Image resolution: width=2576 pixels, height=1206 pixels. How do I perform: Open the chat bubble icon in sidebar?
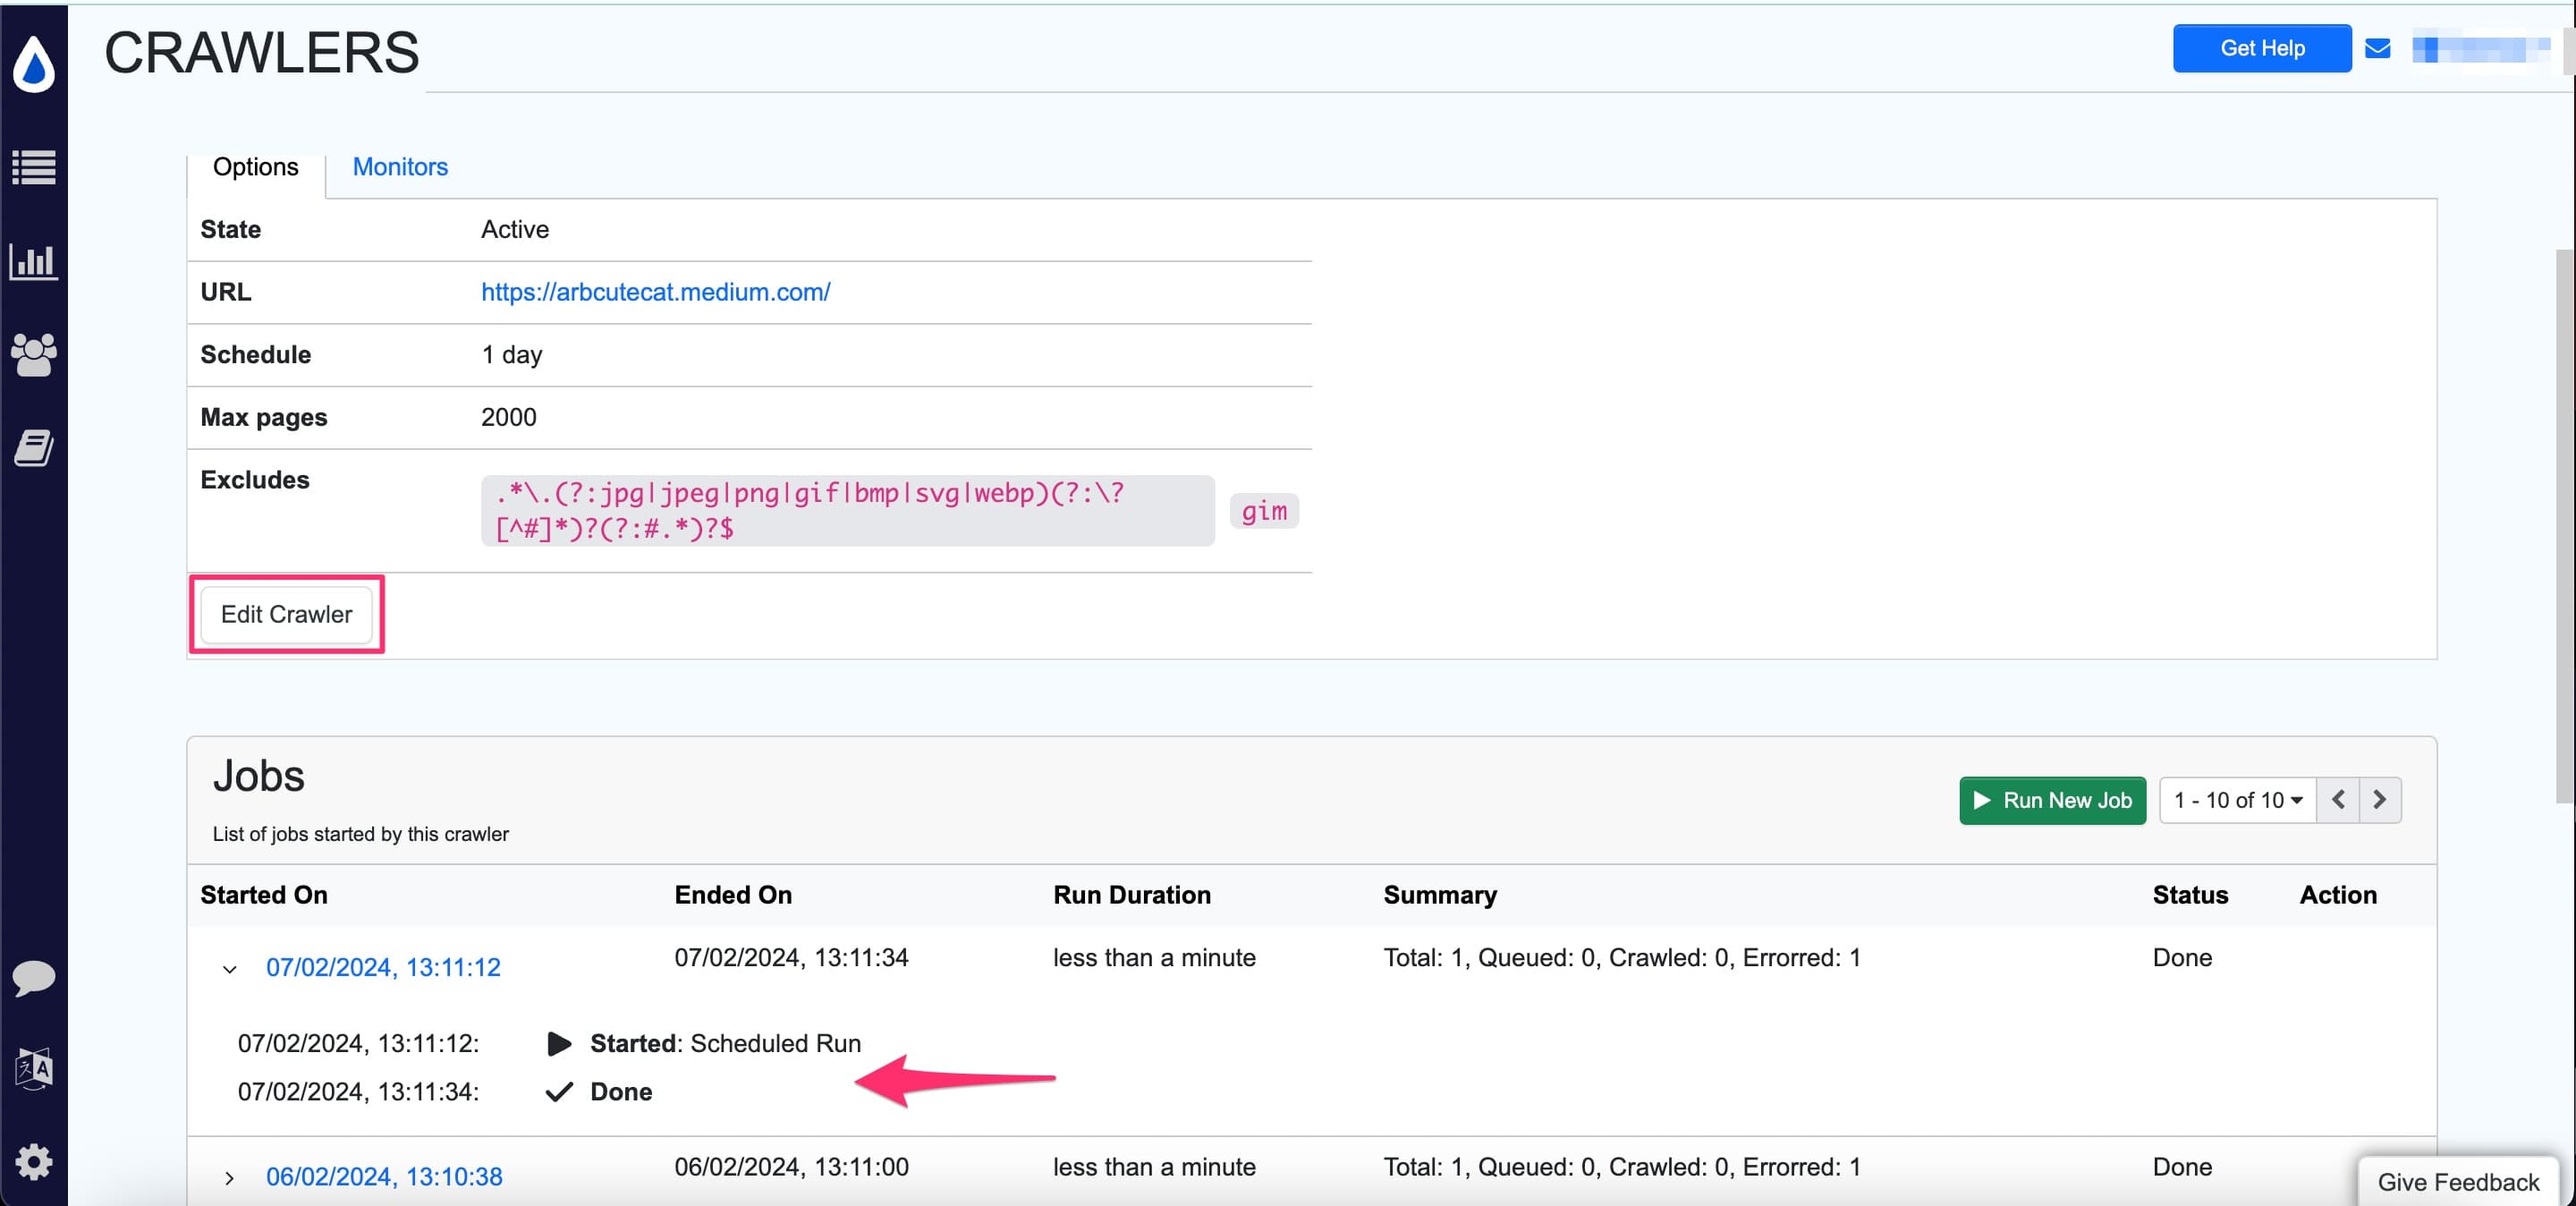pos(33,977)
